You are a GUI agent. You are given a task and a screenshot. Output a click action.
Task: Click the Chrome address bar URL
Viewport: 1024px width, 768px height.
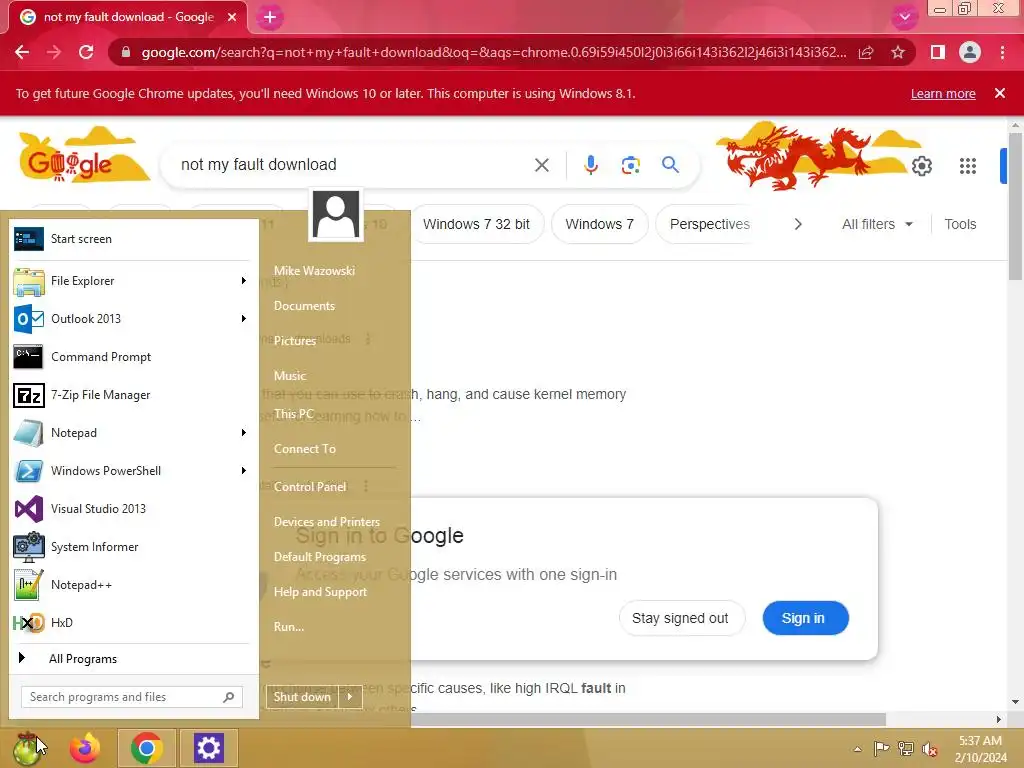point(494,52)
